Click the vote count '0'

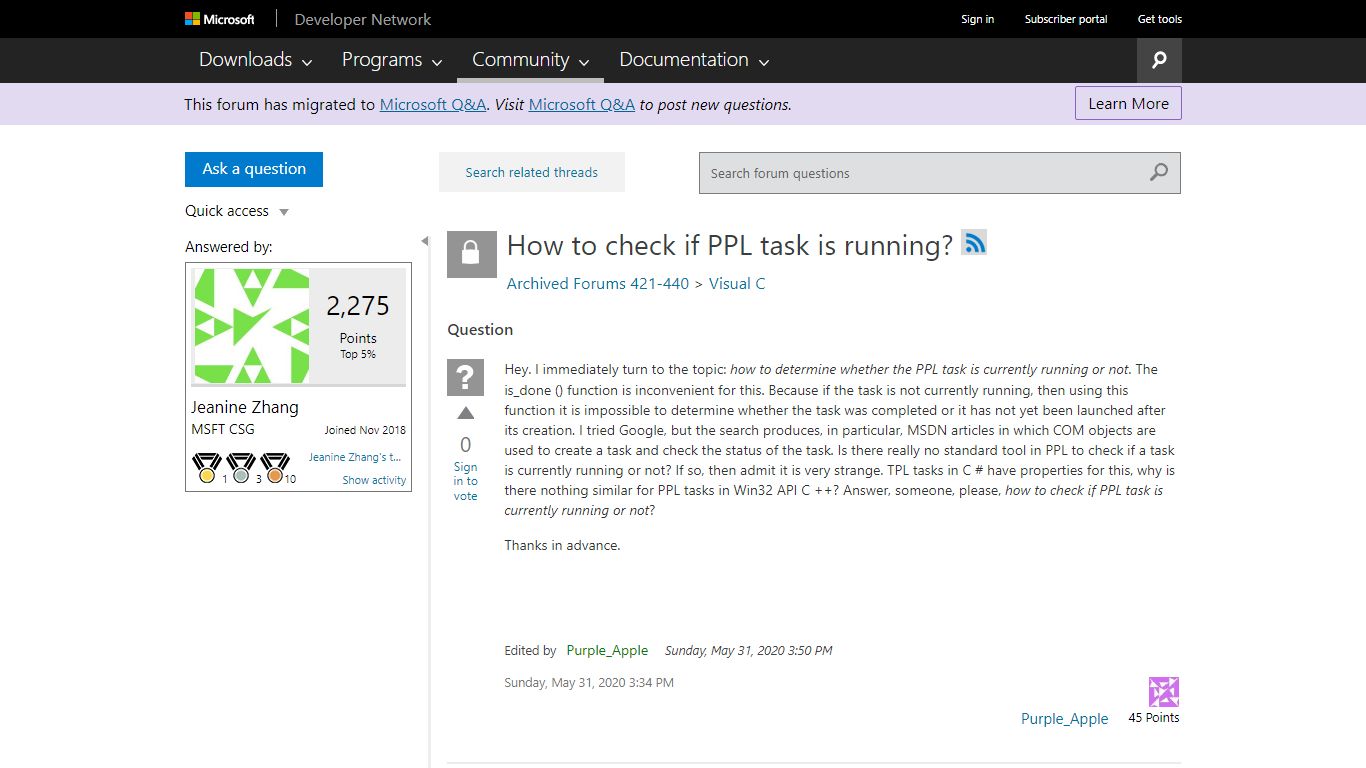click(465, 444)
